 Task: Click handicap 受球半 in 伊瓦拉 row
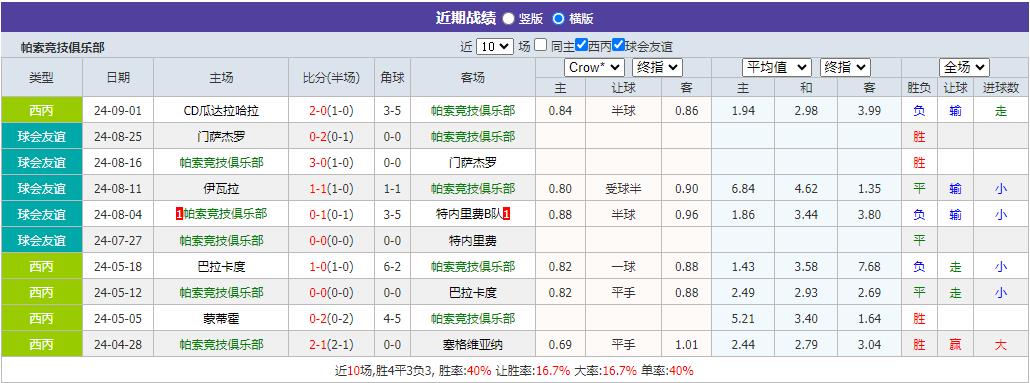(623, 189)
